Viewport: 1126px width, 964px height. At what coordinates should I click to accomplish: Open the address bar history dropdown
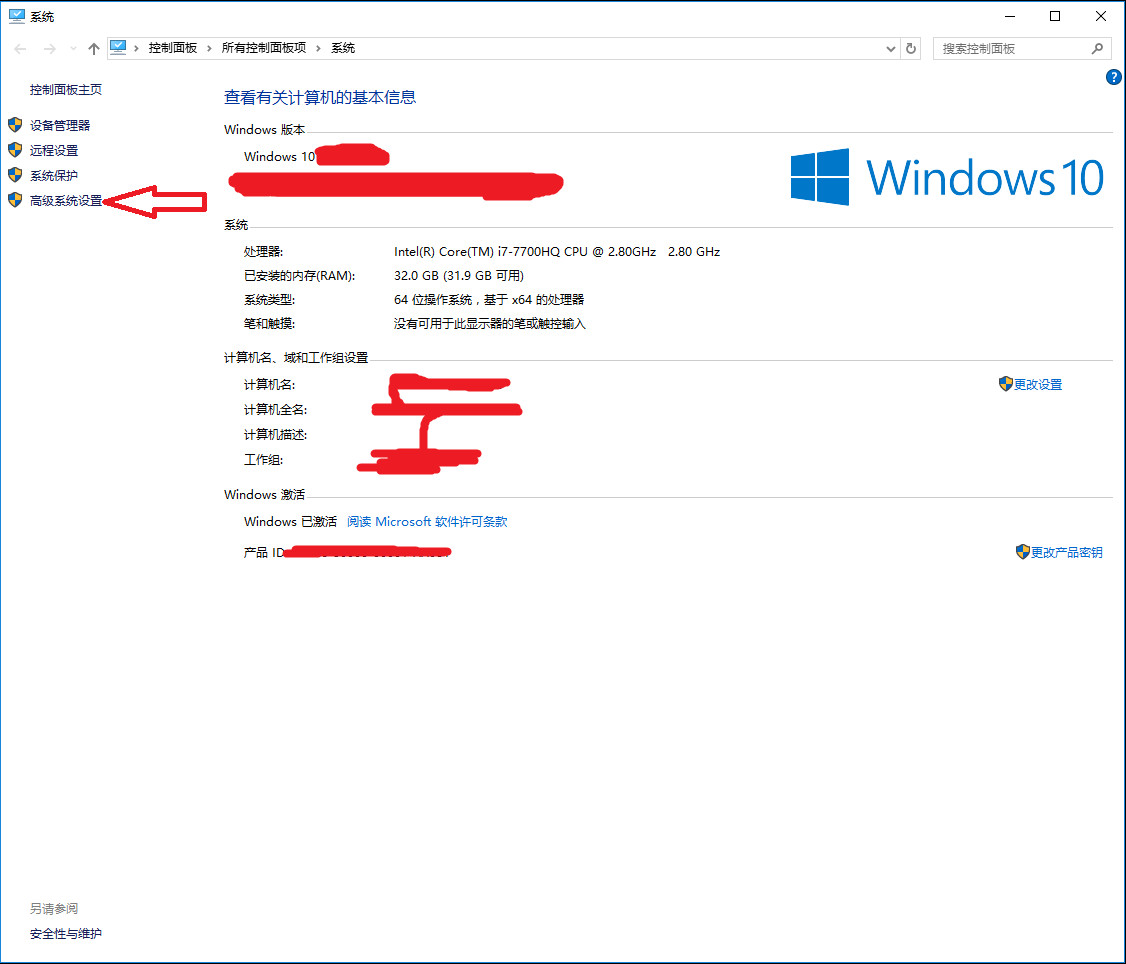(x=890, y=49)
